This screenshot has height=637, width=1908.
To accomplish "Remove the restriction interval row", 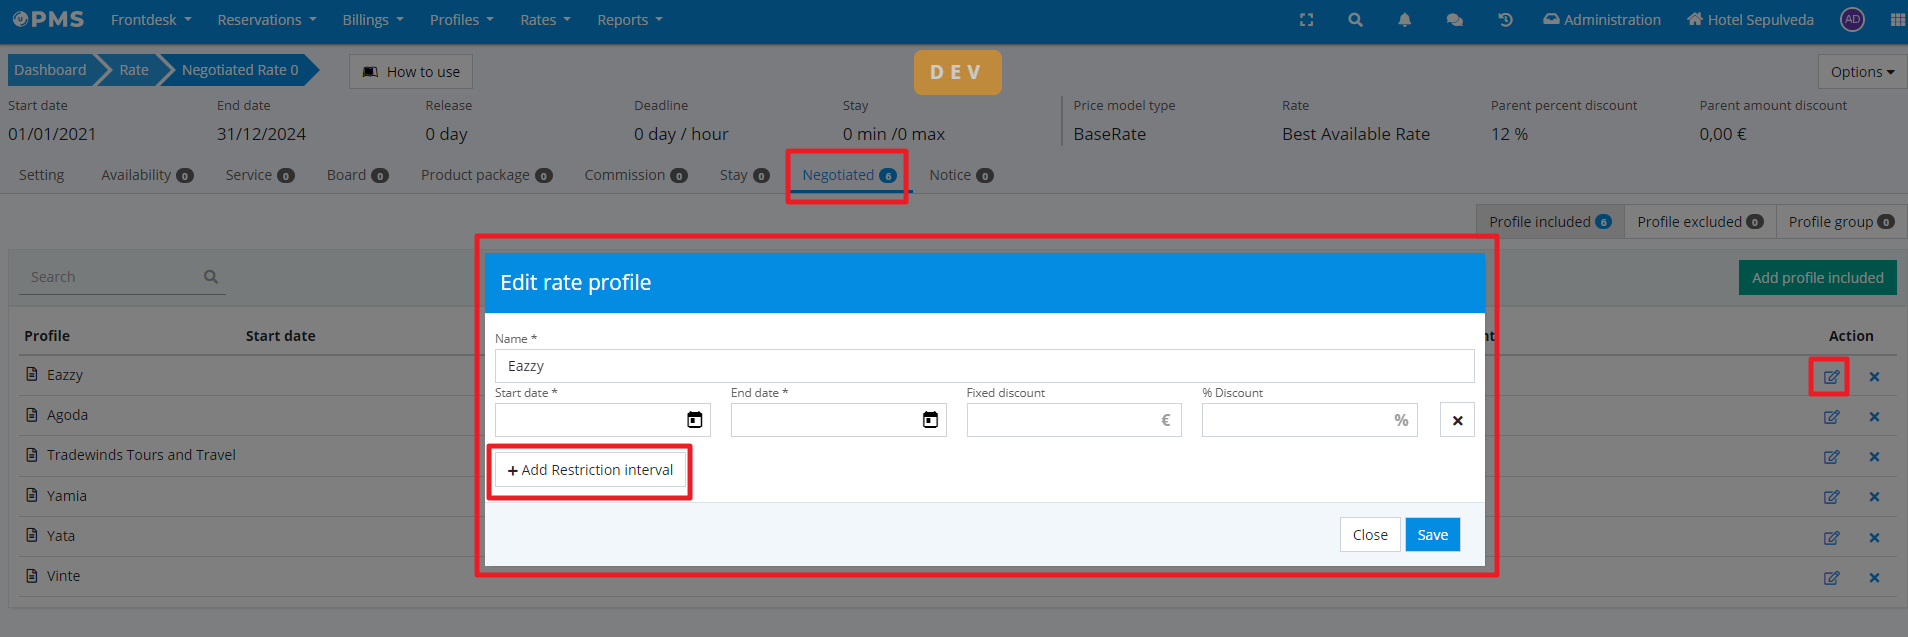I will click(x=1457, y=420).
